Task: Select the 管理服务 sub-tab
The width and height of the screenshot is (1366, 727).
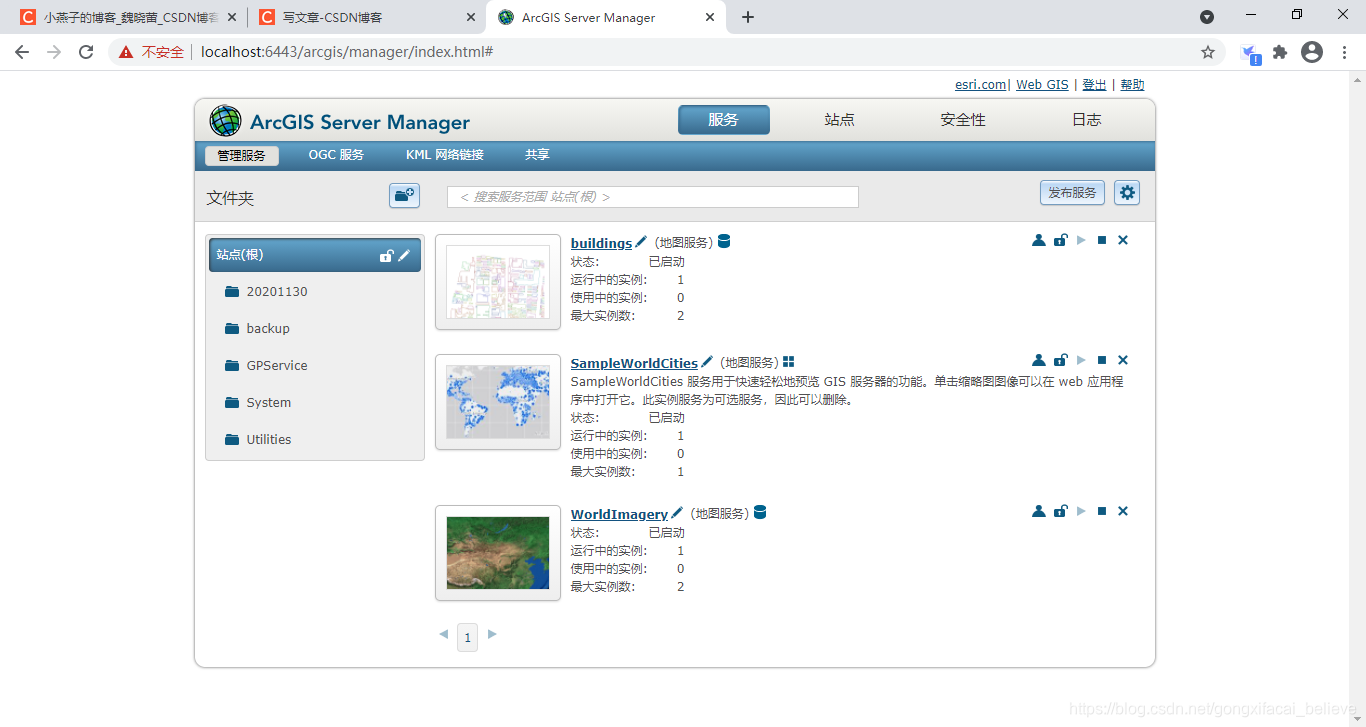Action: click(242, 156)
